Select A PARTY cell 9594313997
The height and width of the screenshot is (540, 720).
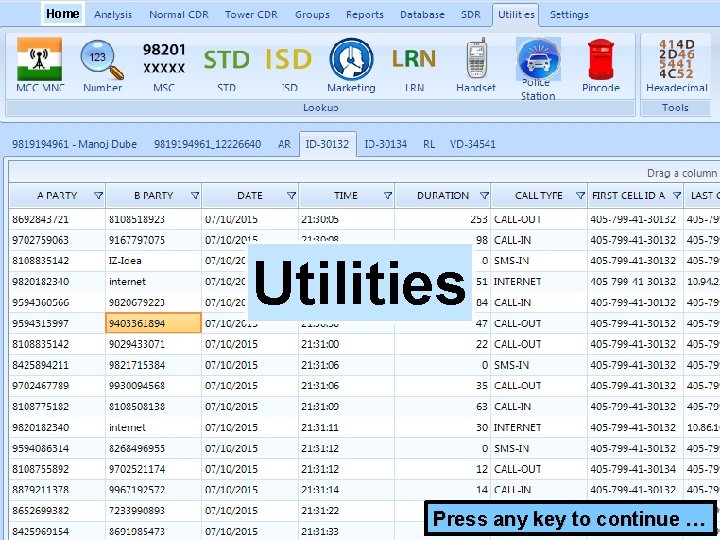click(57, 323)
